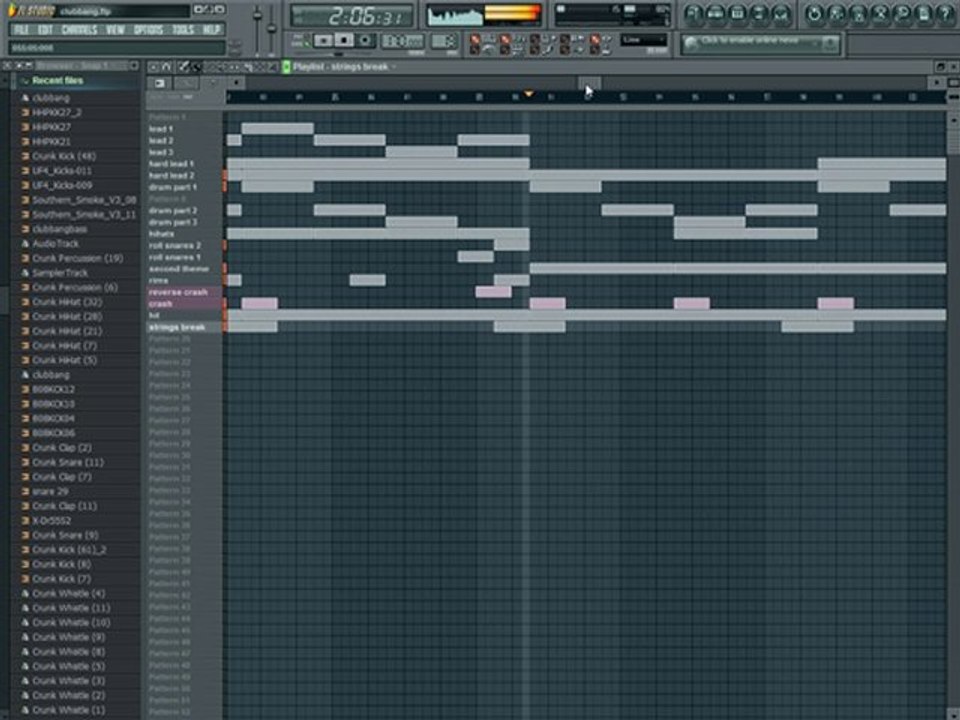
Task: Toggle the browser shortcut icon
Action: (759, 13)
